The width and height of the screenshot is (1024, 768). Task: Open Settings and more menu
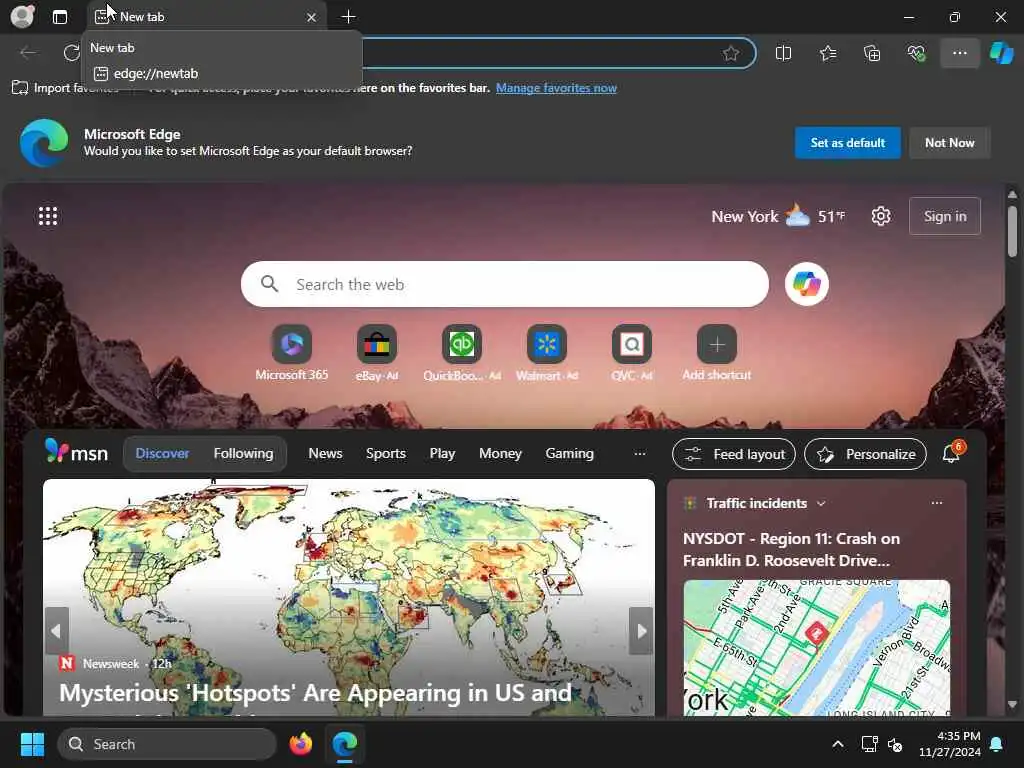pyautogui.click(x=959, y=53)
